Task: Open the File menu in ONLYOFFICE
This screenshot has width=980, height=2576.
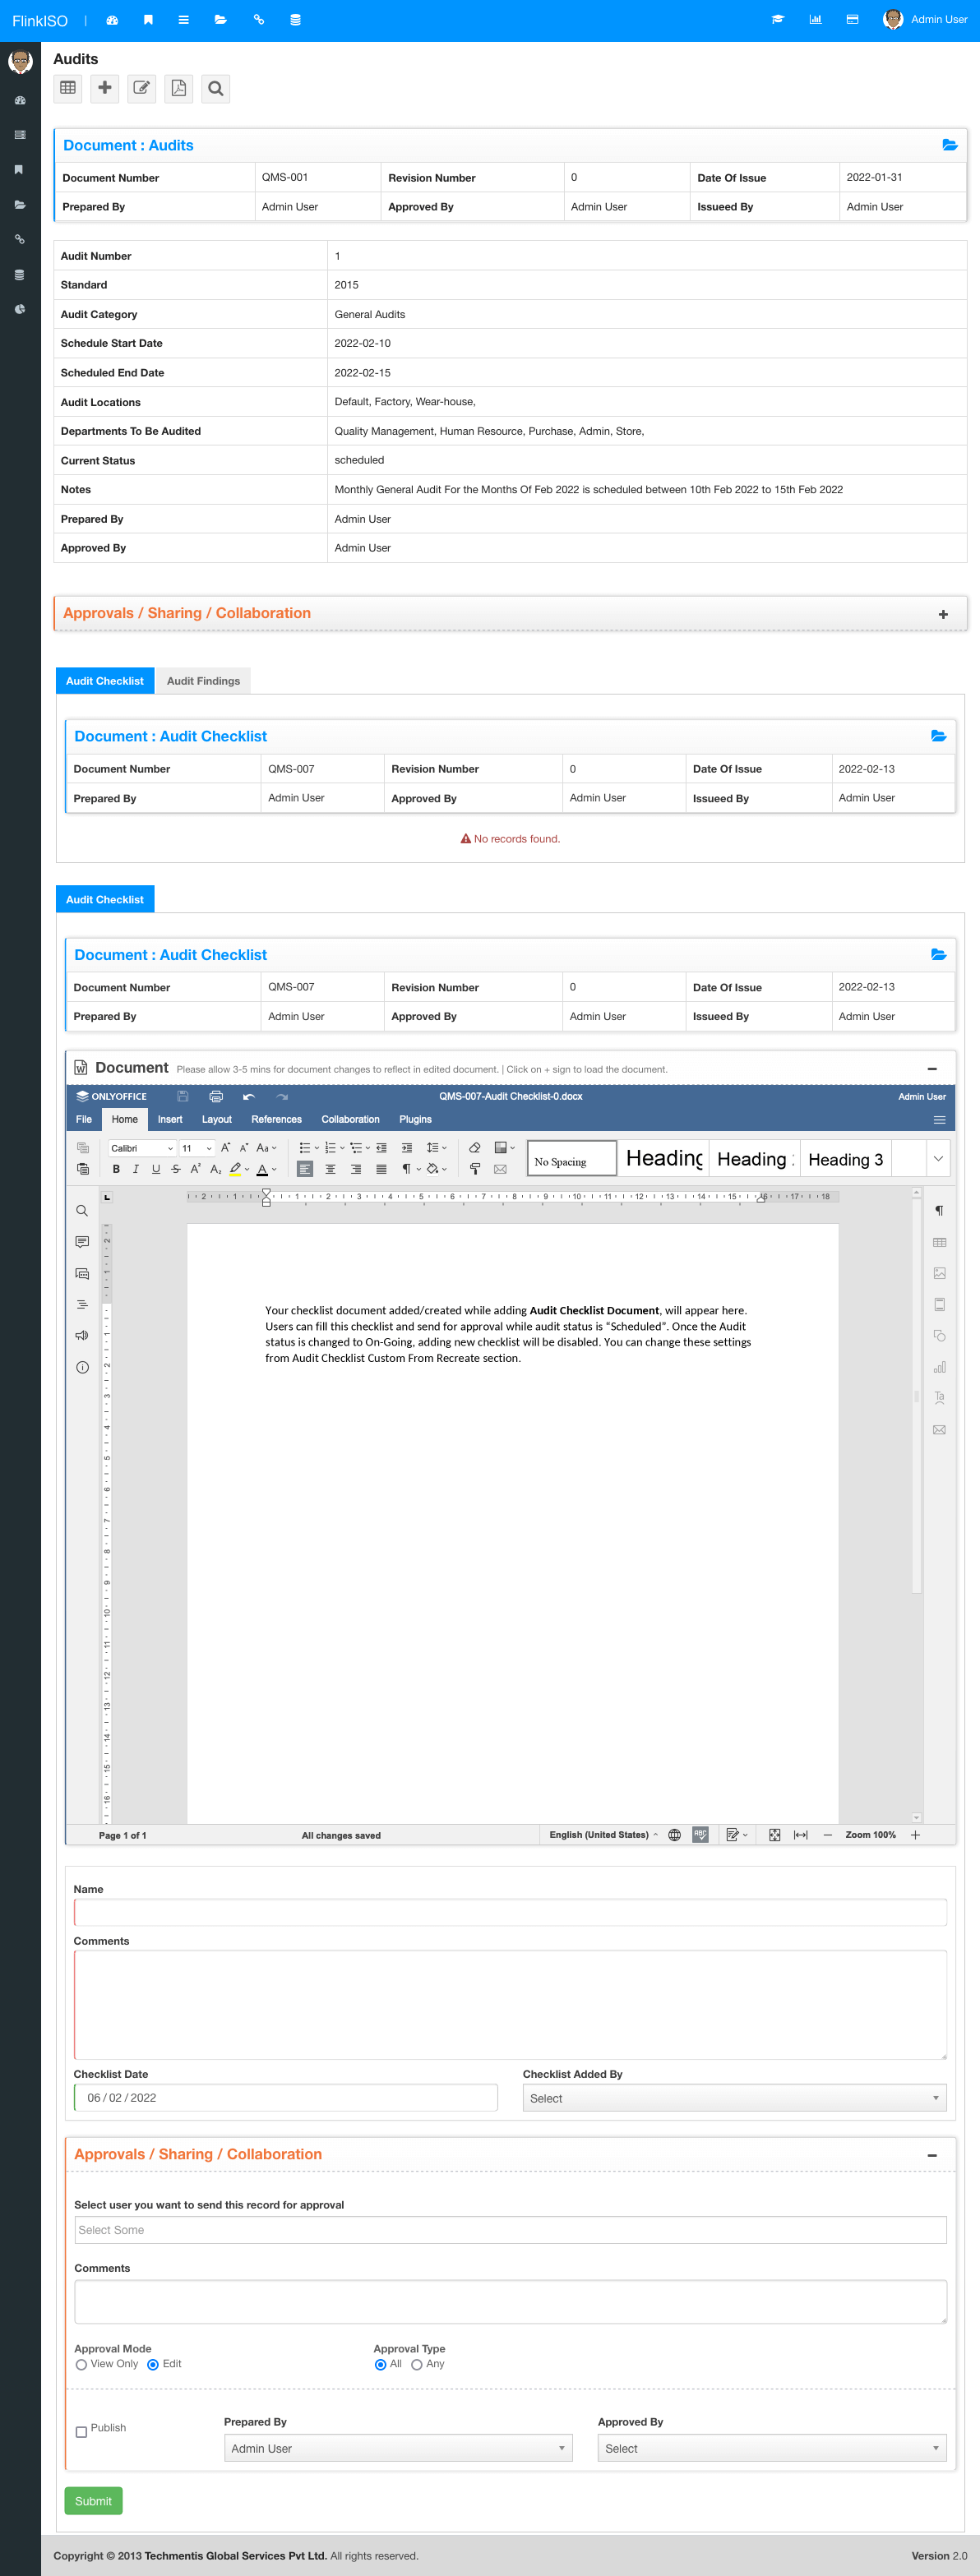Action: pos(84,1119)
